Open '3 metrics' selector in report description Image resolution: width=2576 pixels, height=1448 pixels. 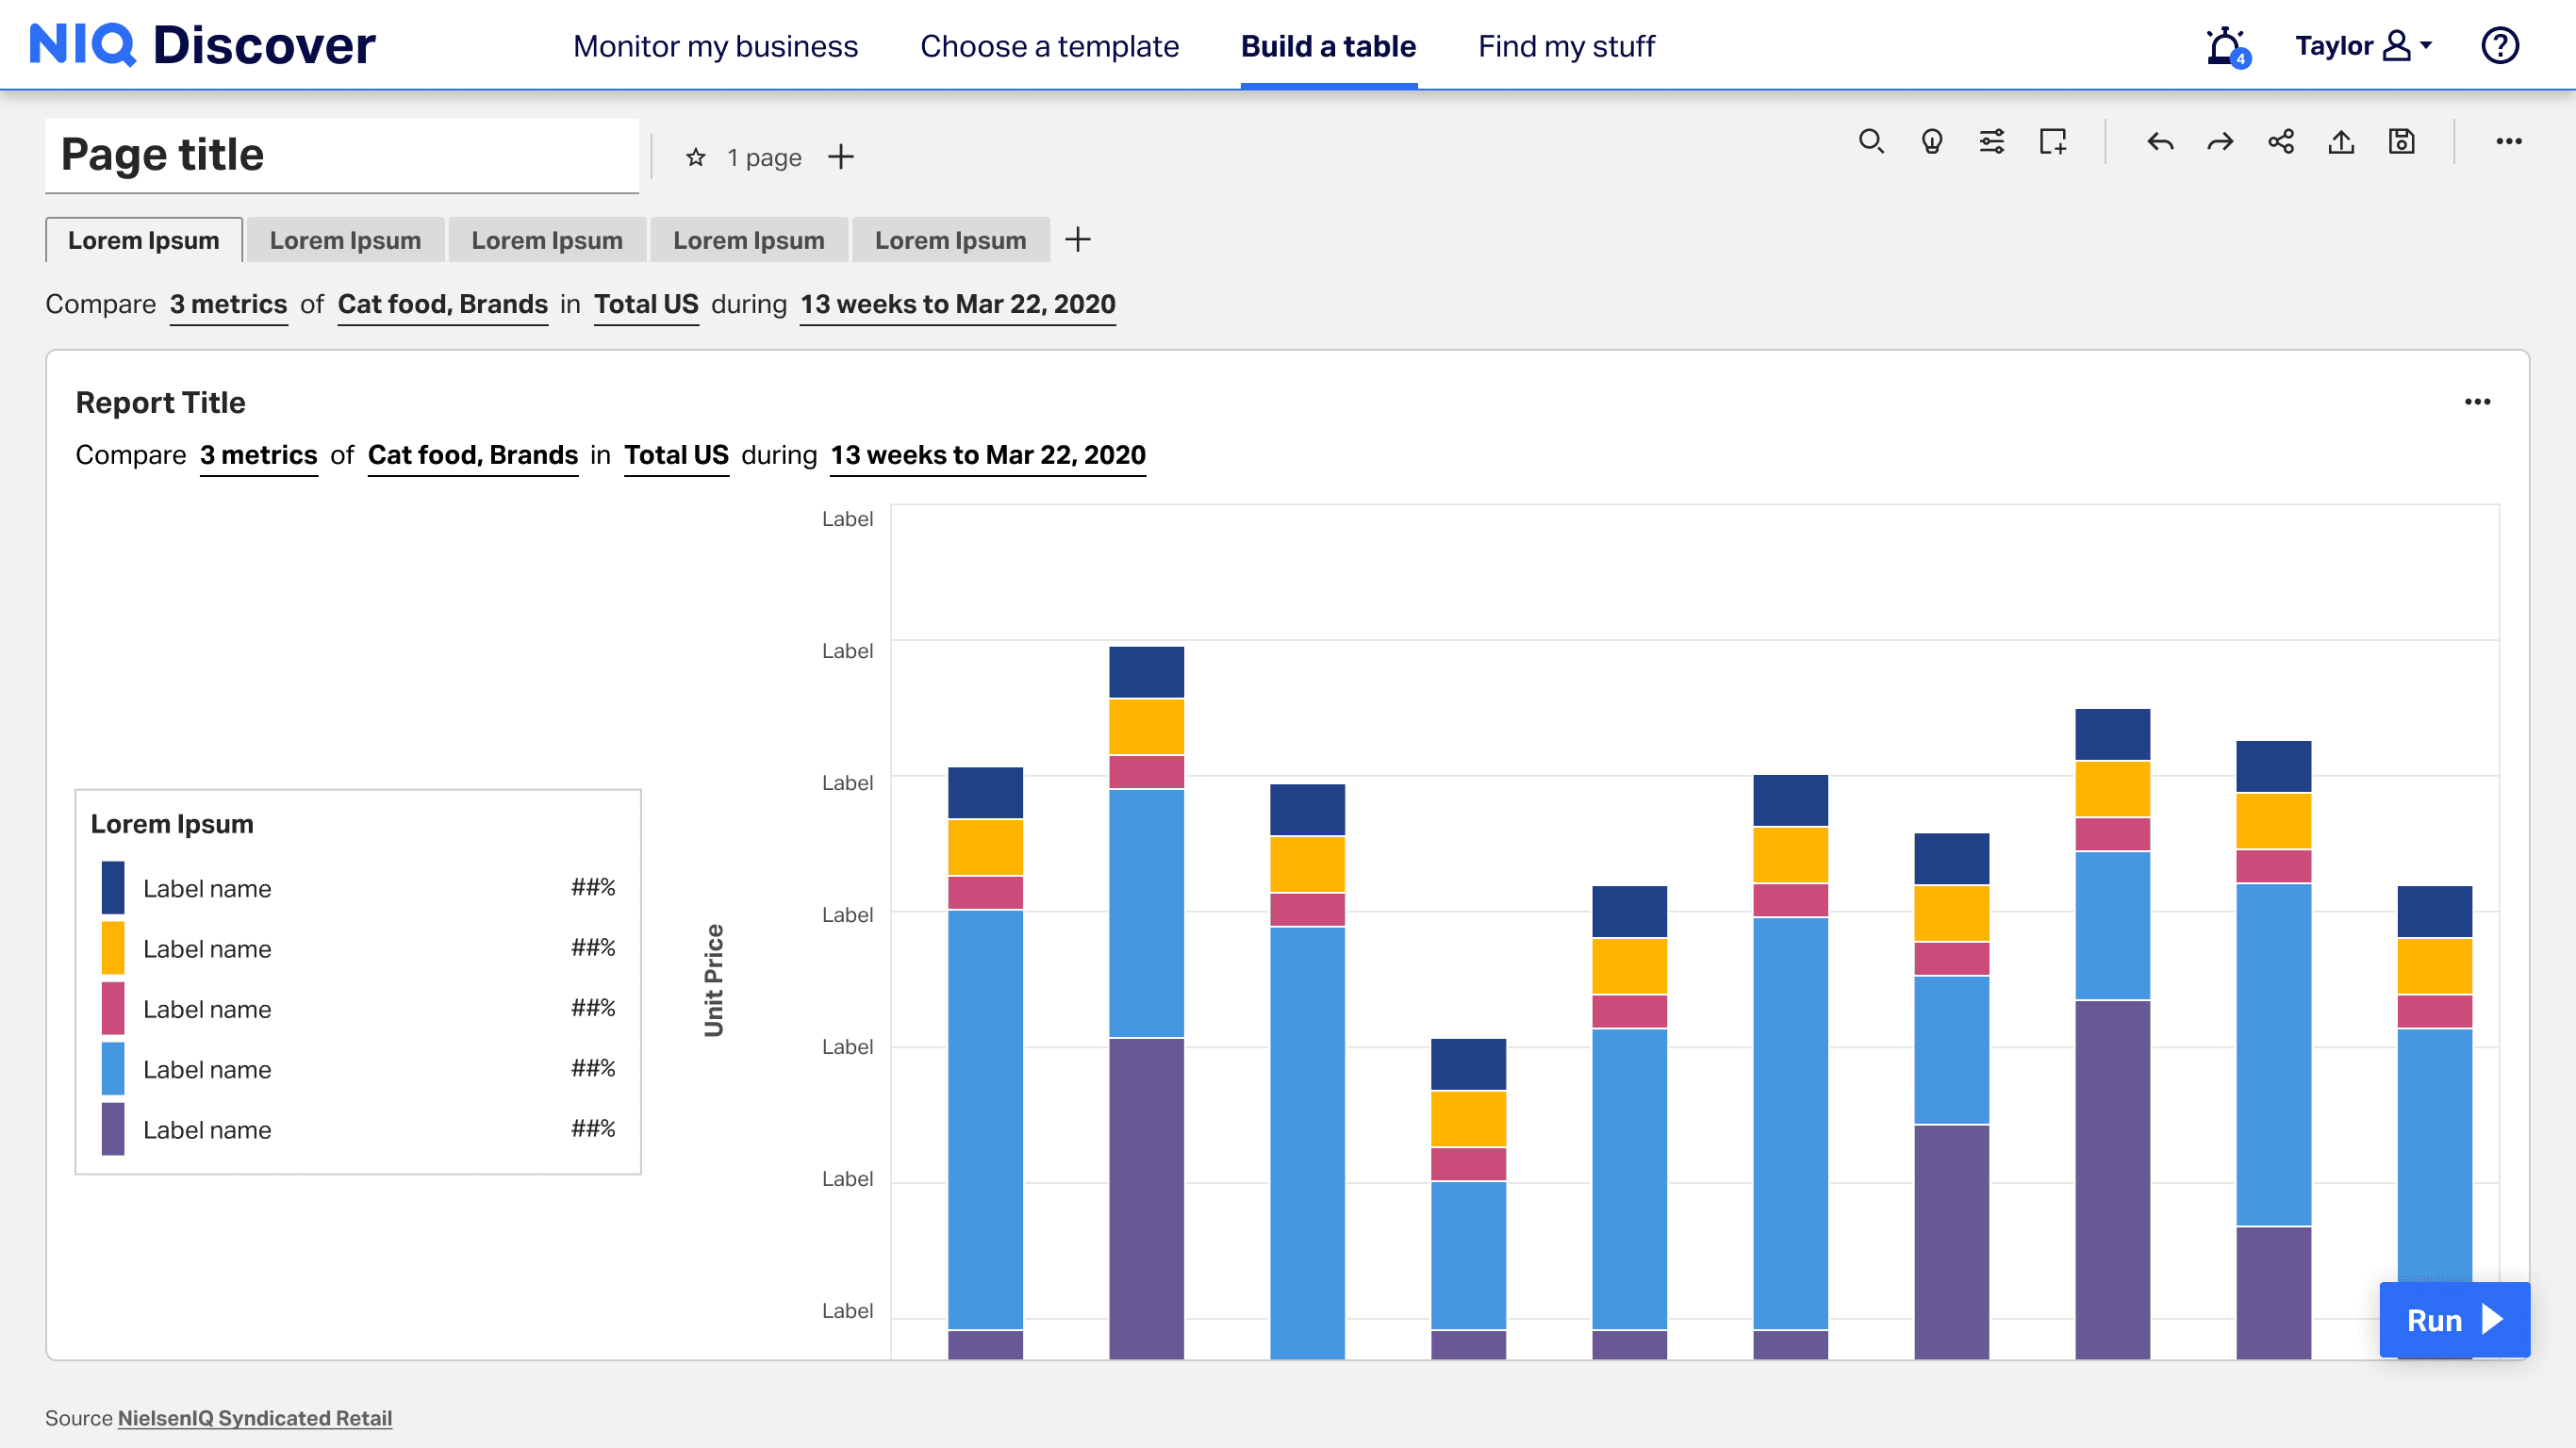point(258,455)
